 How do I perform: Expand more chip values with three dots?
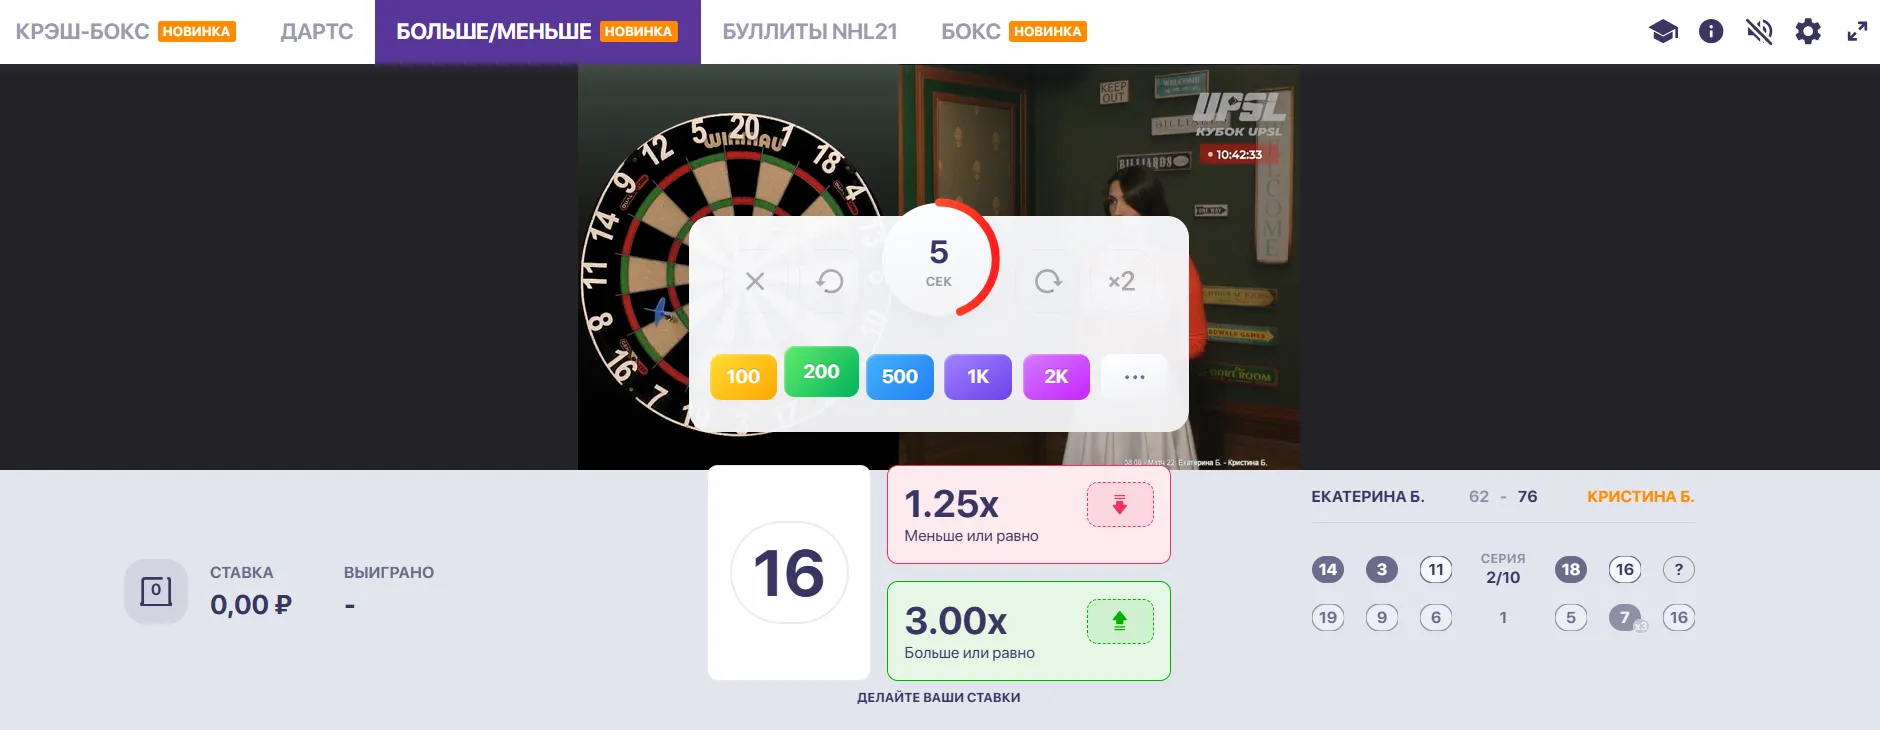1134,377
